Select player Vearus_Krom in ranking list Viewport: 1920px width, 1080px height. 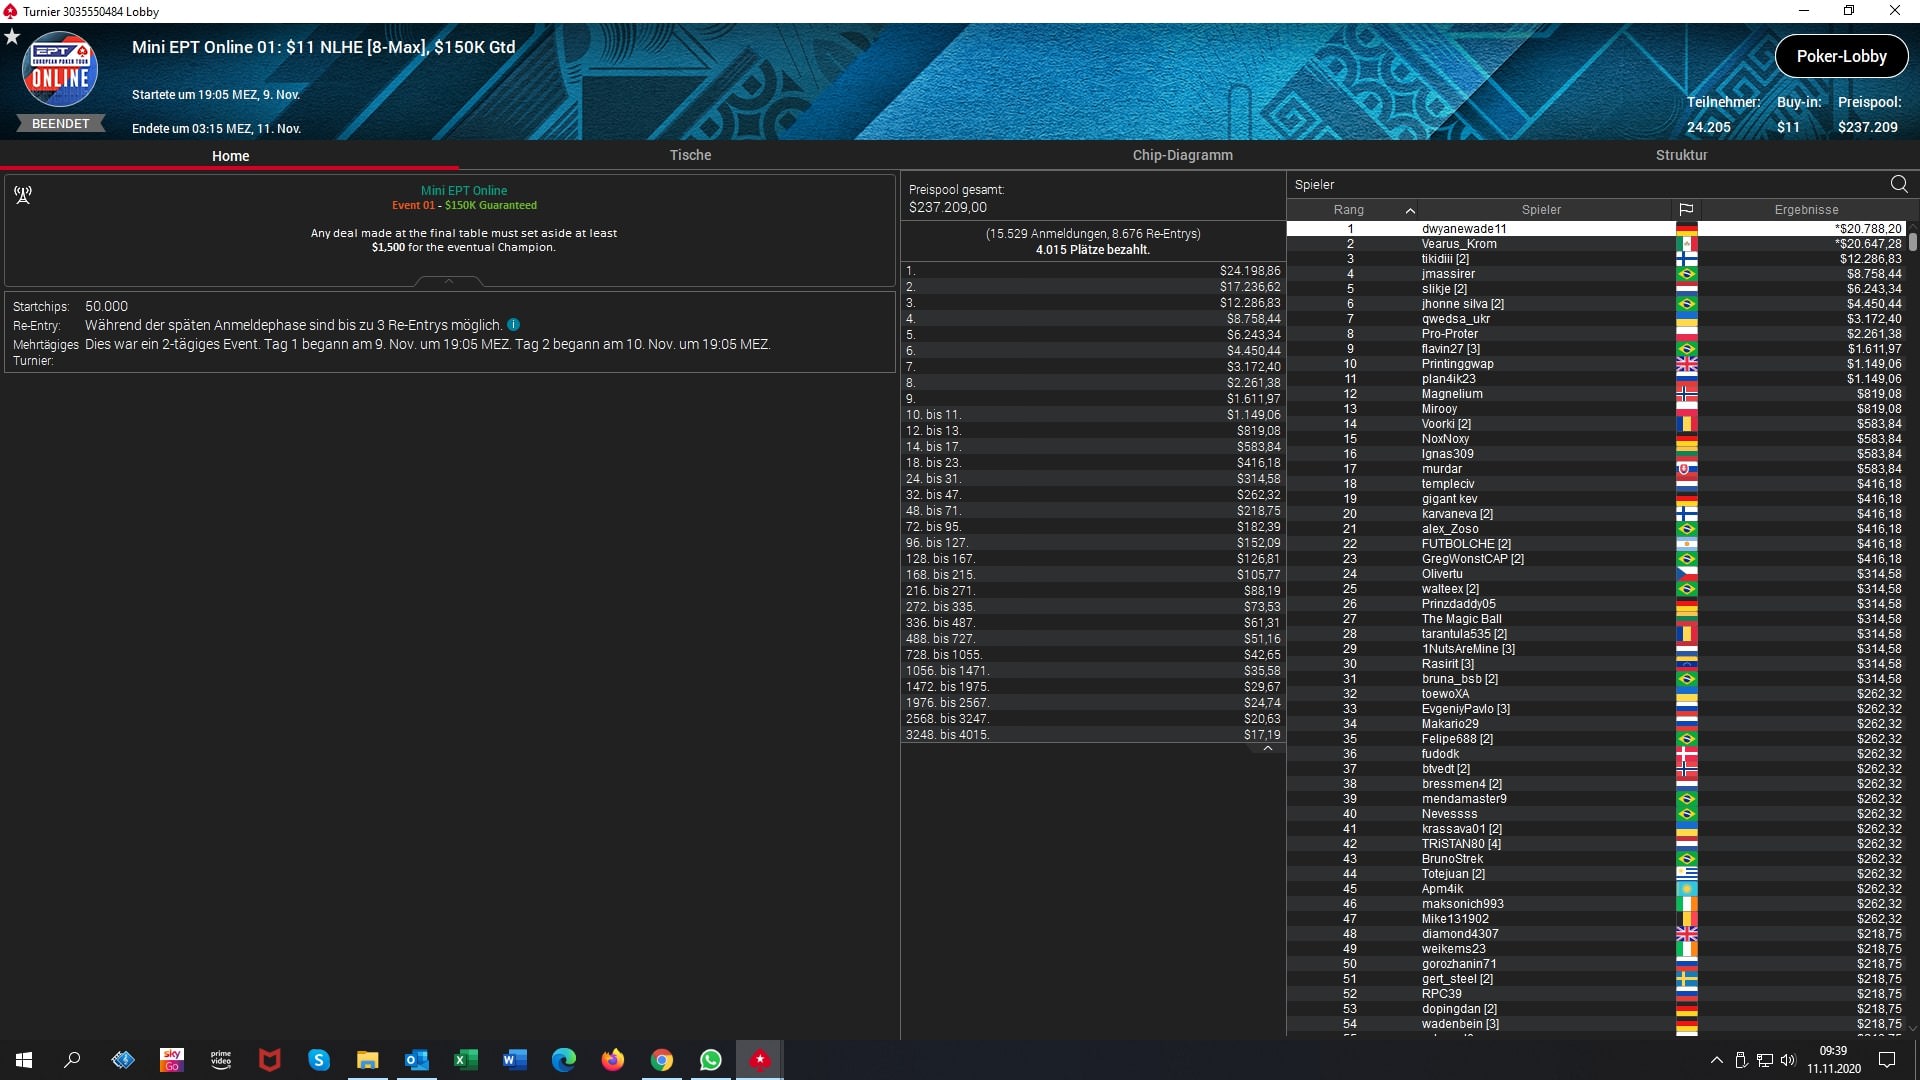tap(1459, 244)
